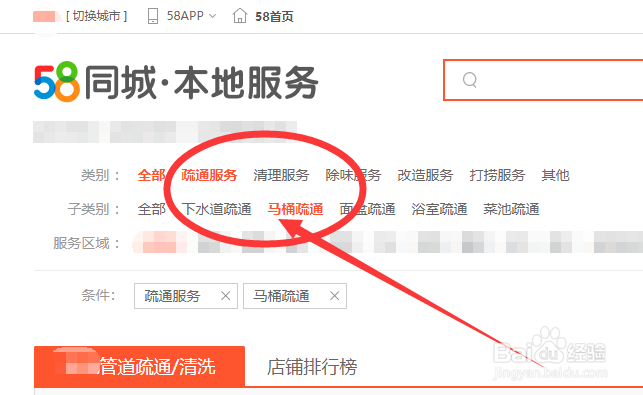The width and height of the screenshot is (643, 395).
Task: Select 菜池疏通 subcategory
Action: click(x=511, y=209)
